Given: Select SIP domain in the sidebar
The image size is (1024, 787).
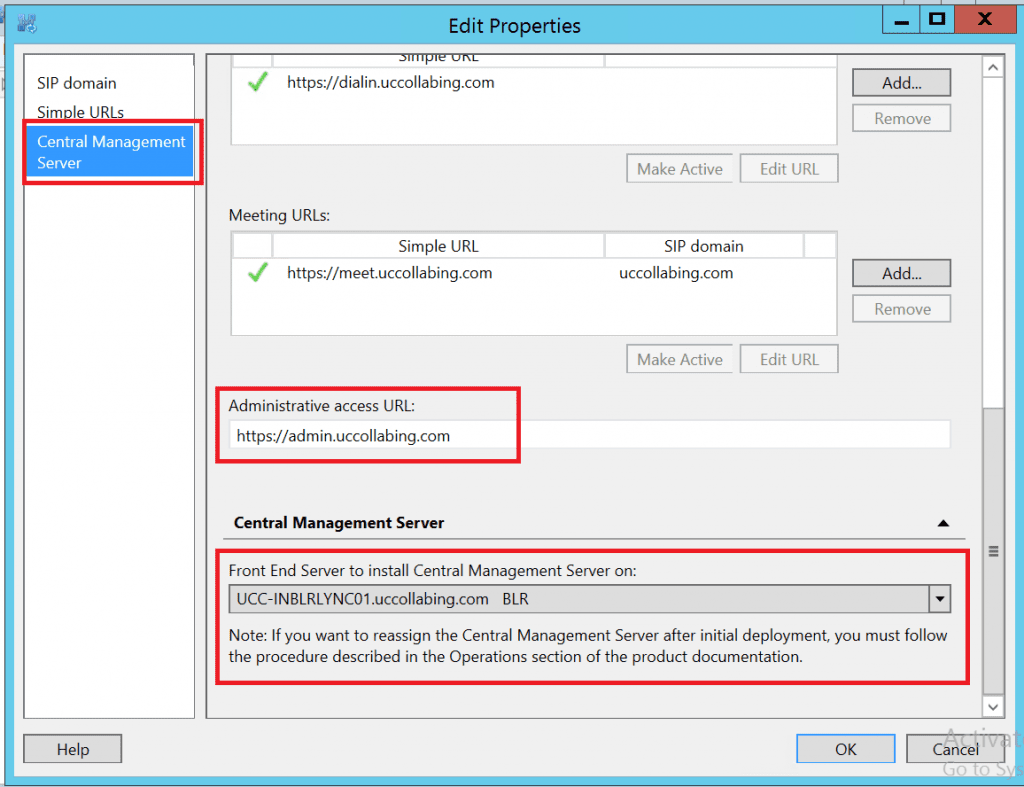Looking at the screenshot, I should [x=76, y=84].
